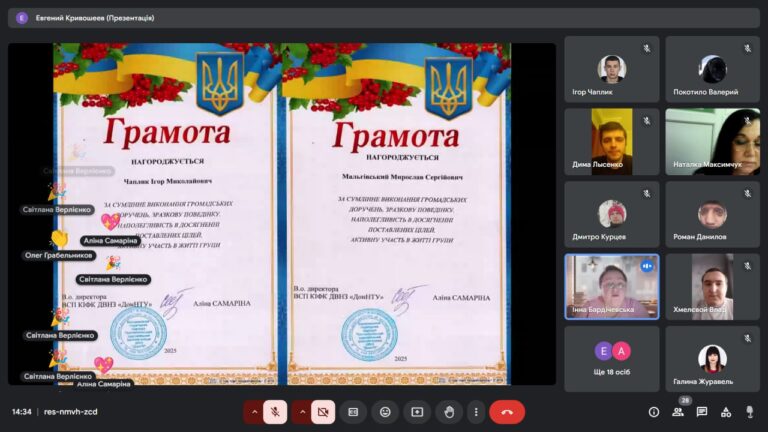Click the right Грамота certificate for Мальгівський
Image resolution: width=768 pixels, height=432 pixels.
[x=396, y=214]
